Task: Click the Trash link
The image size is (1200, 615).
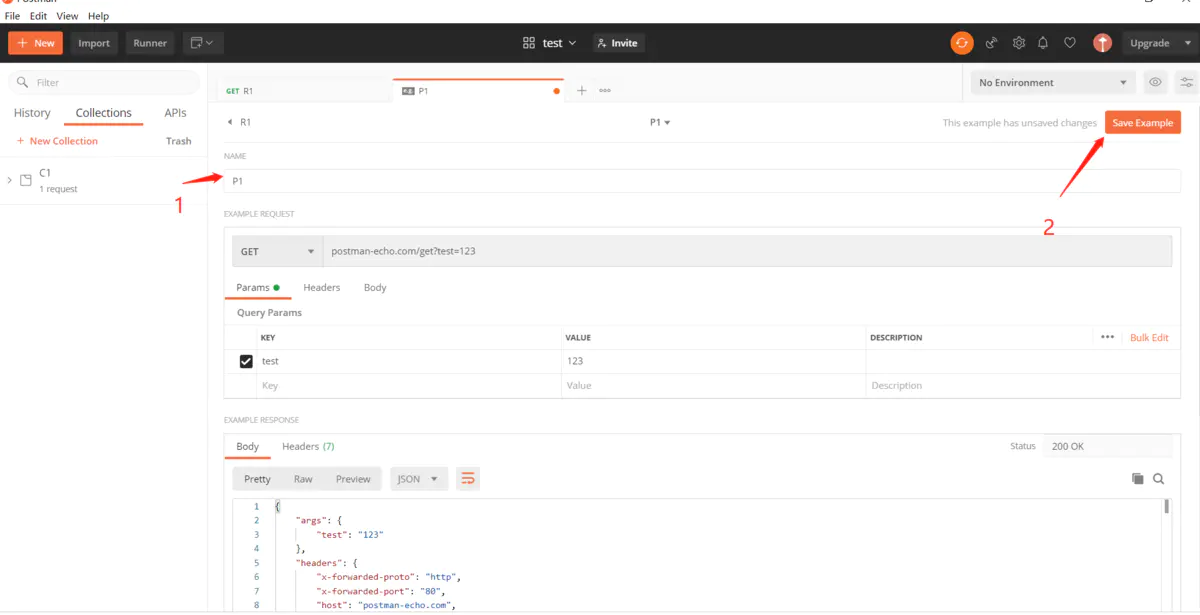Action: tap(179, 141)
